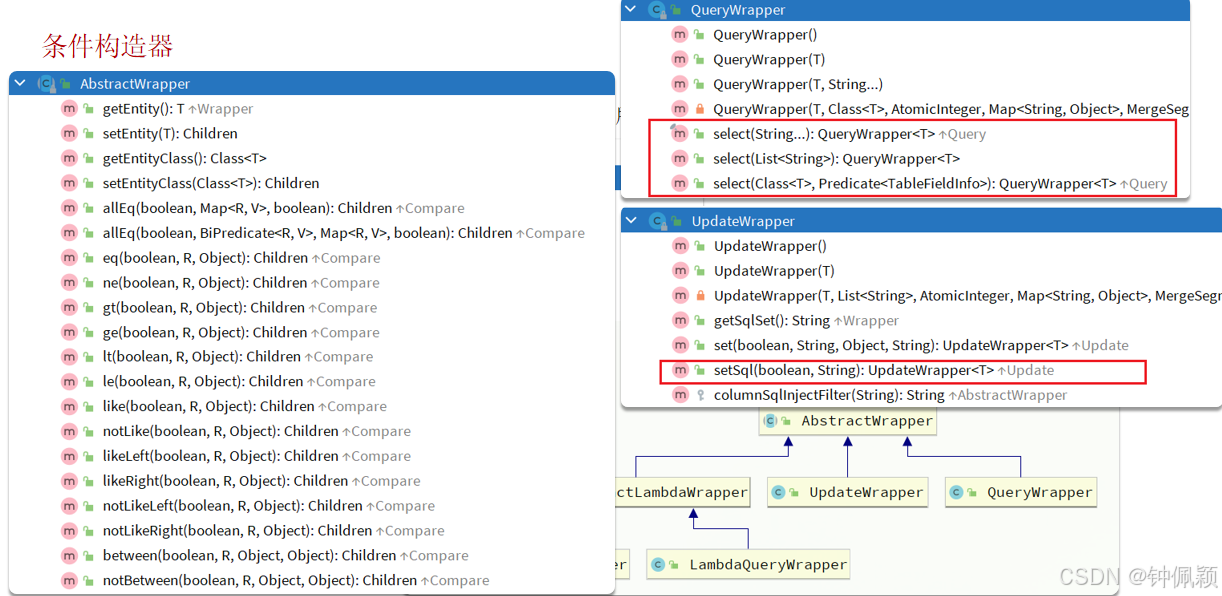1222x596 pixels.
Task: Click the UpdateWrapper node in class diagram
Action: coord(847,492)
